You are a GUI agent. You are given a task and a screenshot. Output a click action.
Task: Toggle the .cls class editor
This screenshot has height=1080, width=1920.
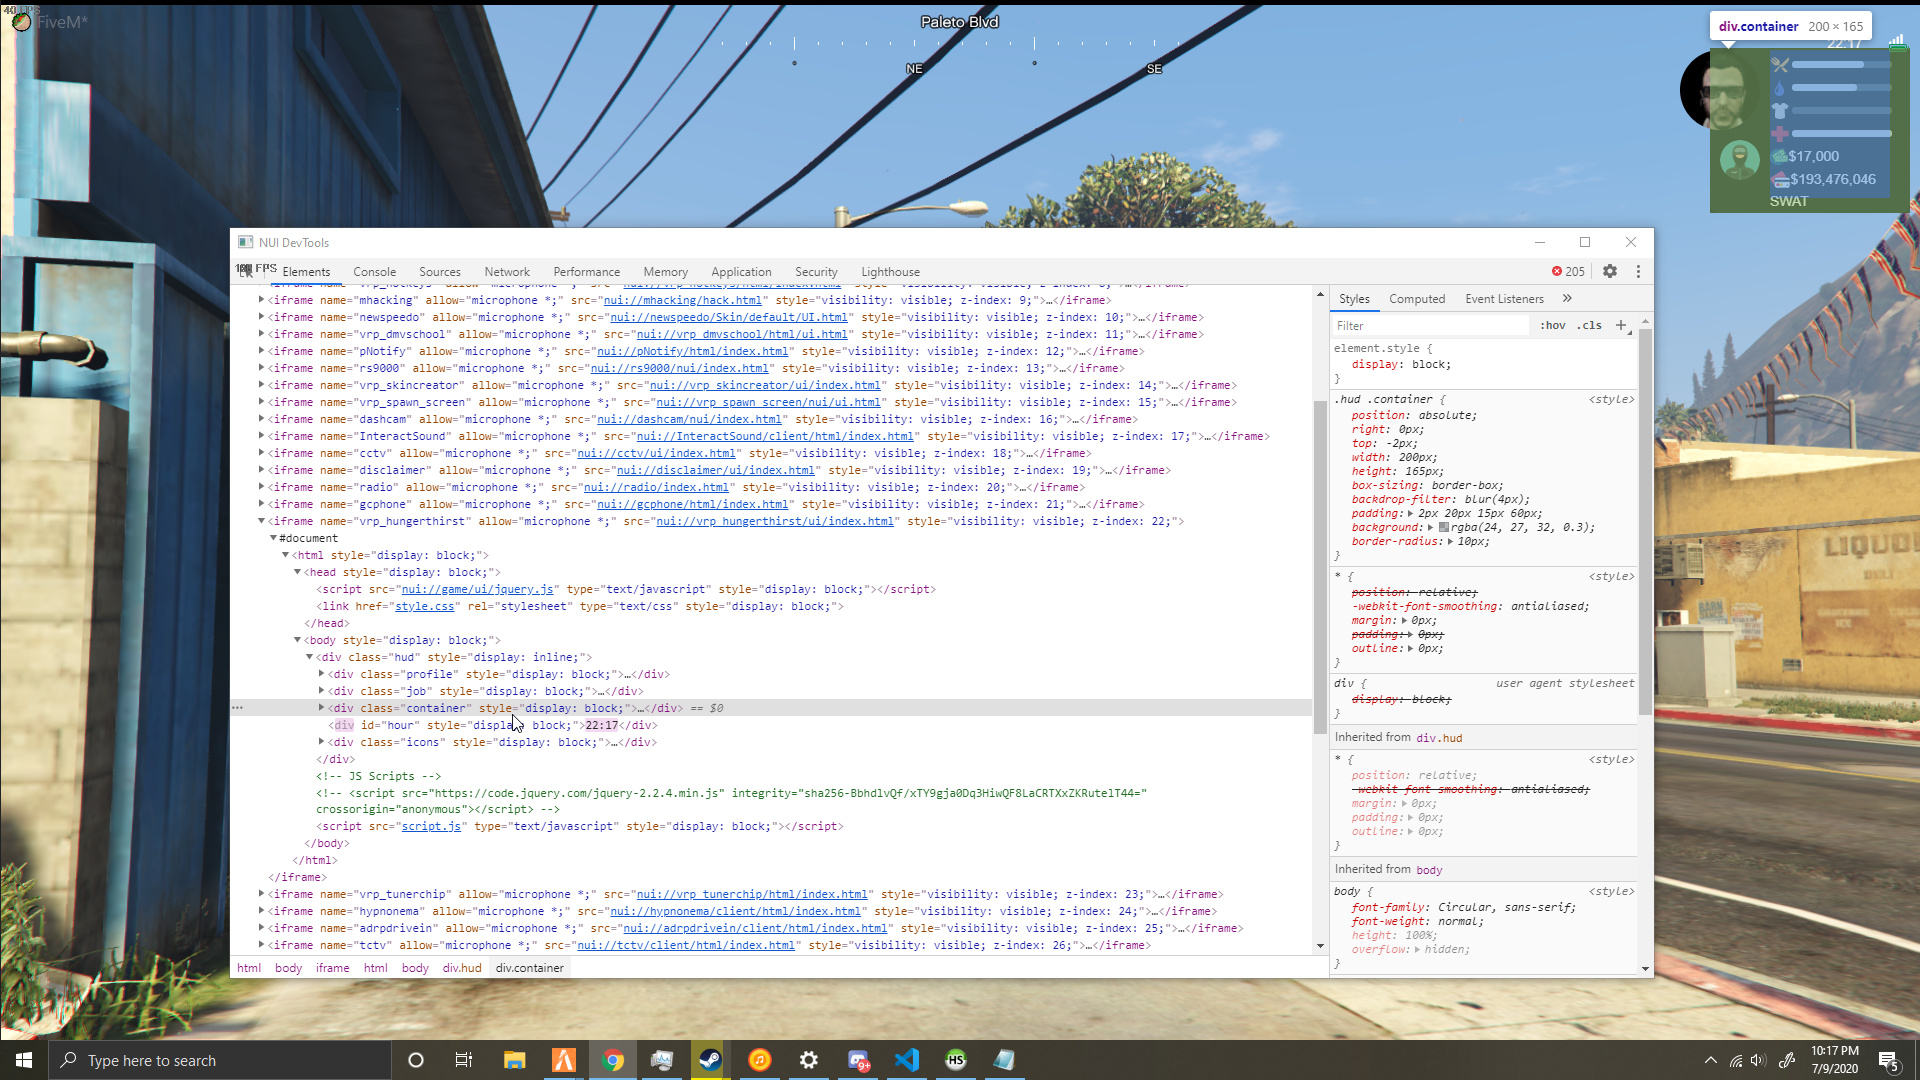(1589, 325)
